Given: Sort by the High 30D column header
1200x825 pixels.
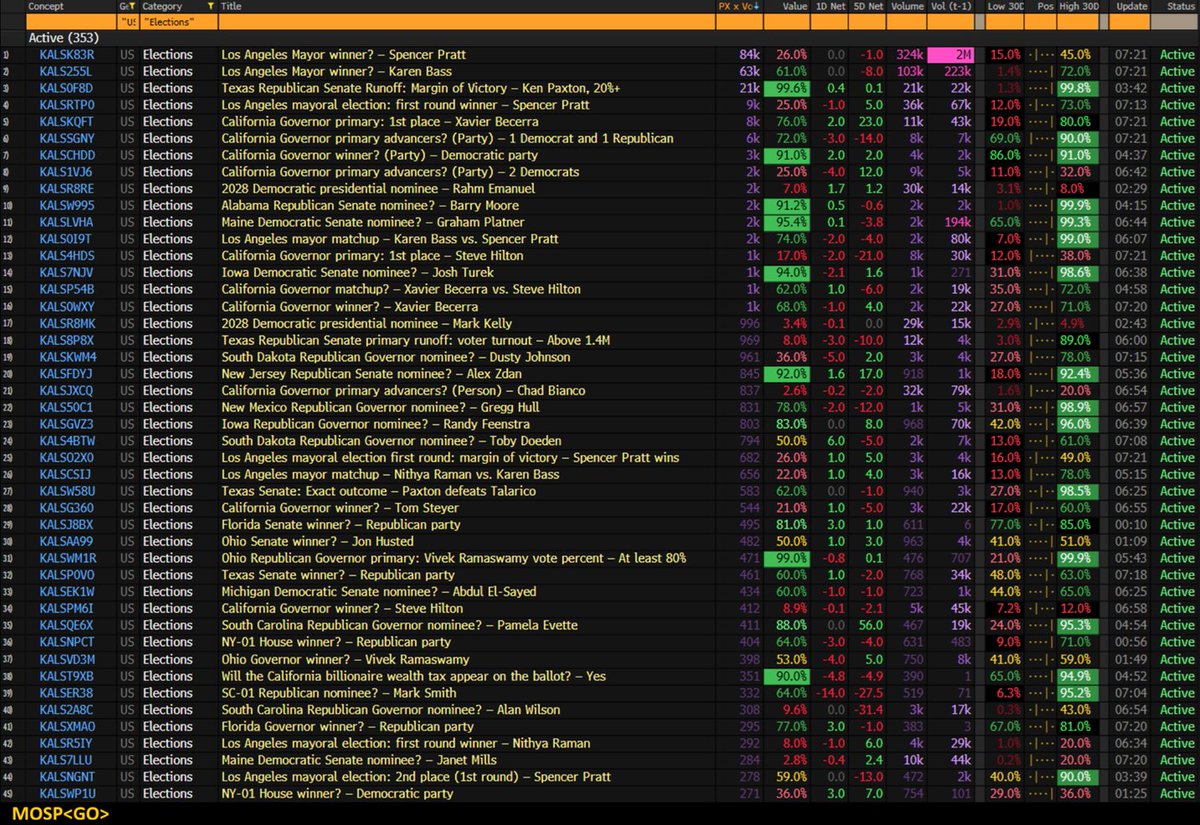Looking at the screenshot, I should click(1080, 6).
